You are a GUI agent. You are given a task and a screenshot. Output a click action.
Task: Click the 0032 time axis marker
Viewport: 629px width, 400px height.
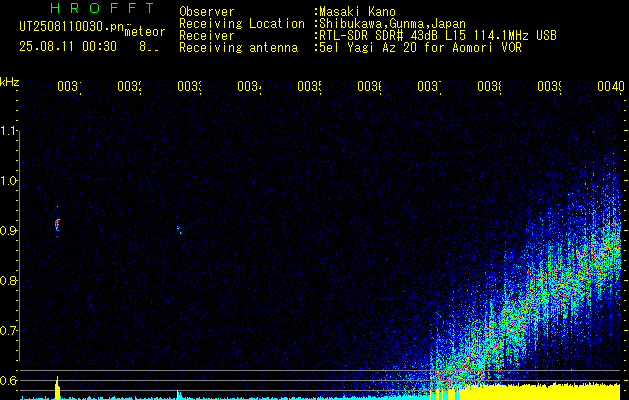click(129, 86)
